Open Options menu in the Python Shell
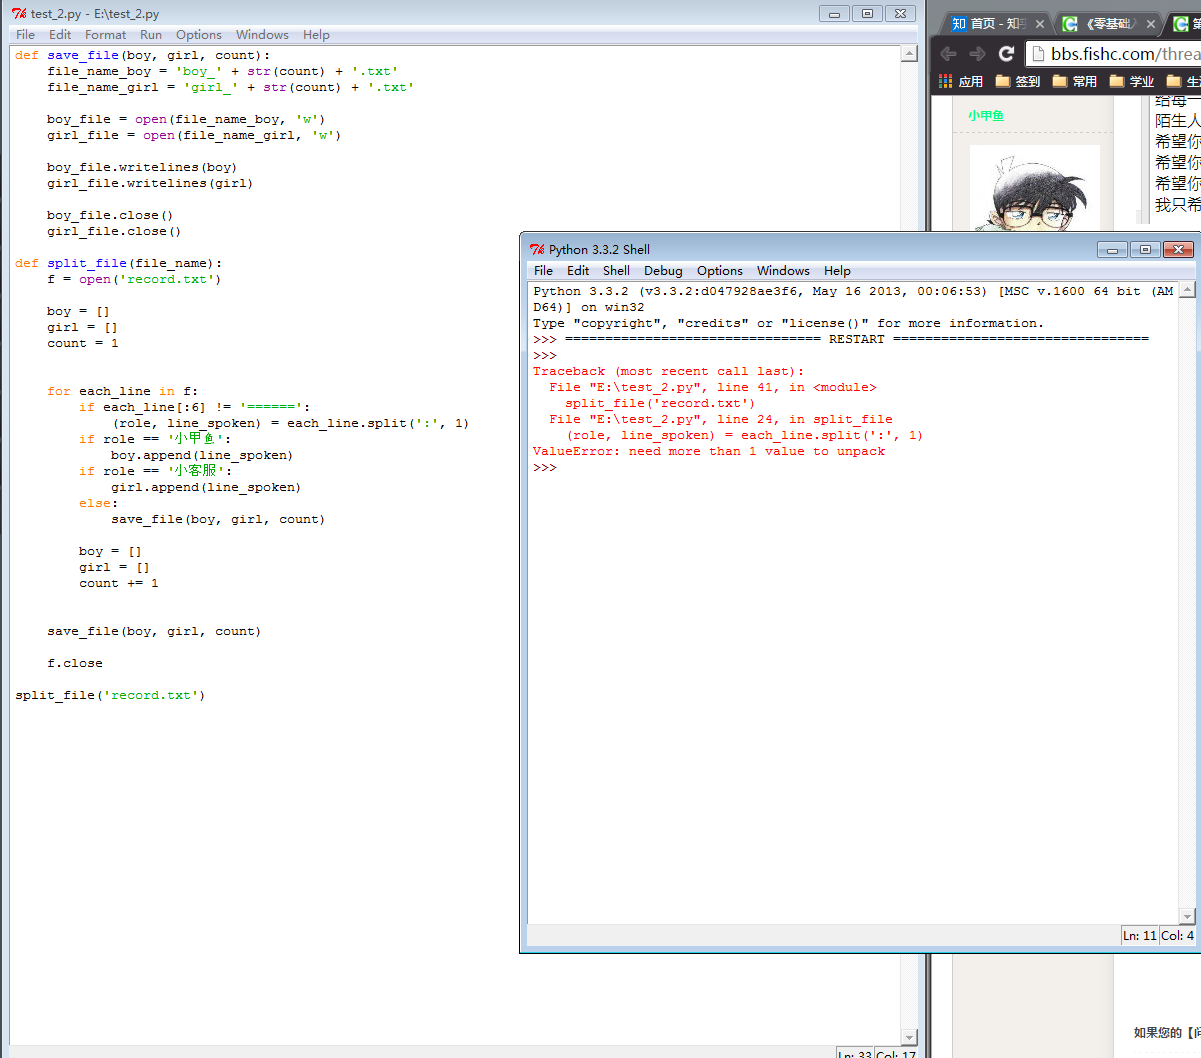Screen dimensions: 1201x1058 pos(719,270)
